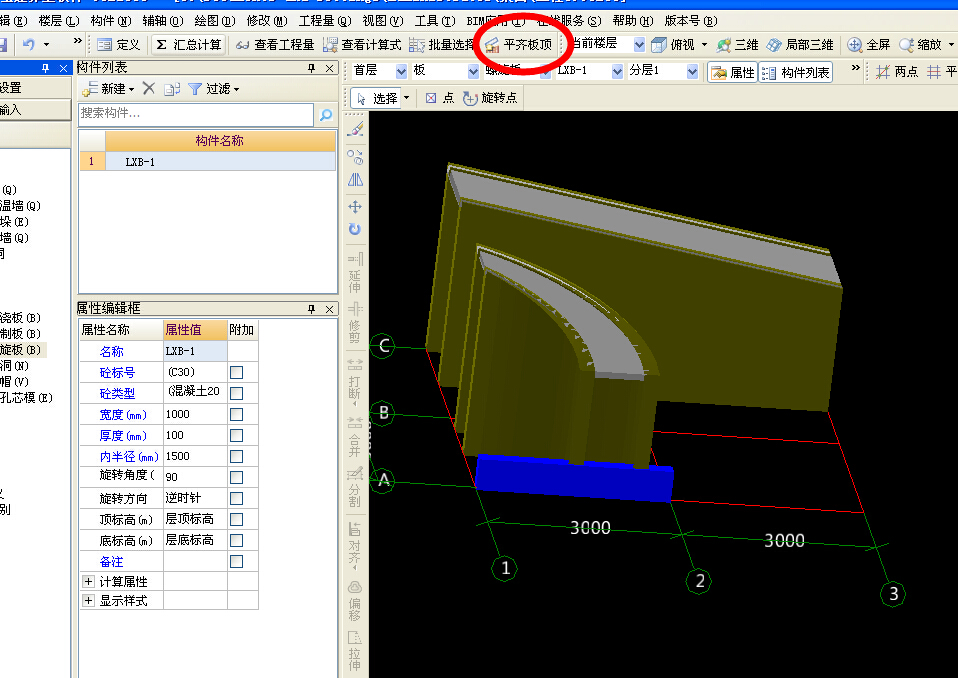Open the 构件(N) menu
Screen dimensions: 958x678
click(111, 21)
